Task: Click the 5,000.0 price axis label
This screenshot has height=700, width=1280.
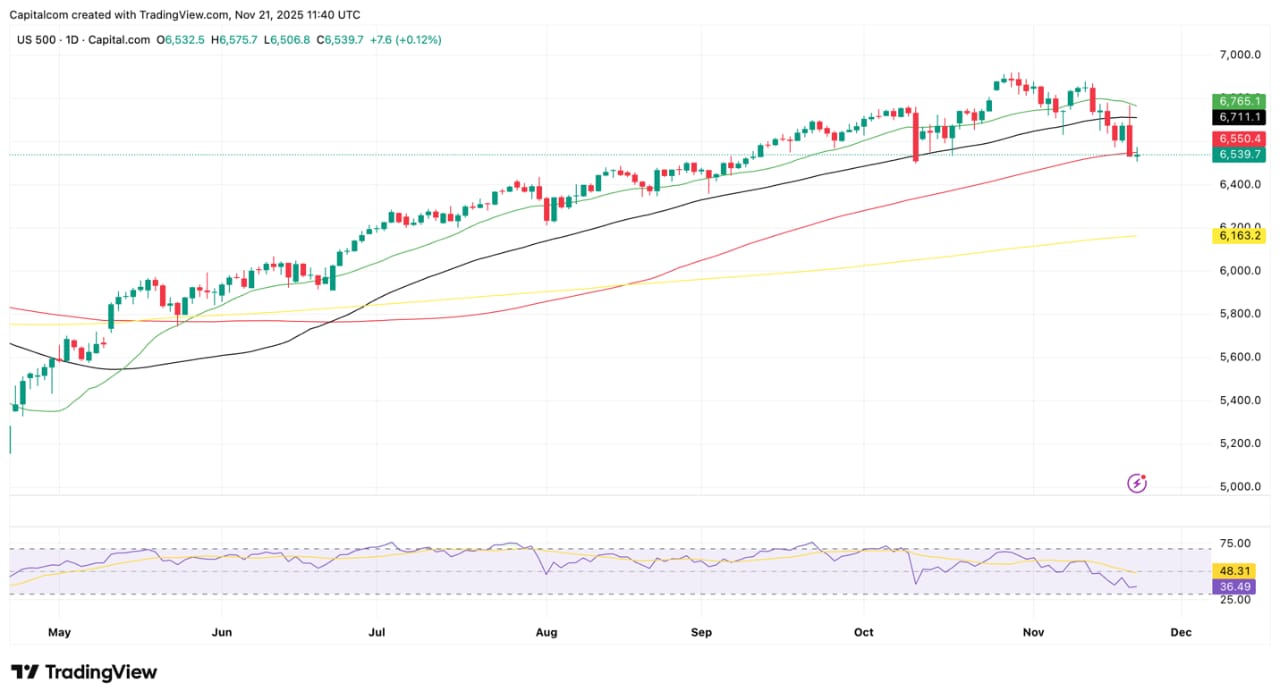Action: point(1239,487)
